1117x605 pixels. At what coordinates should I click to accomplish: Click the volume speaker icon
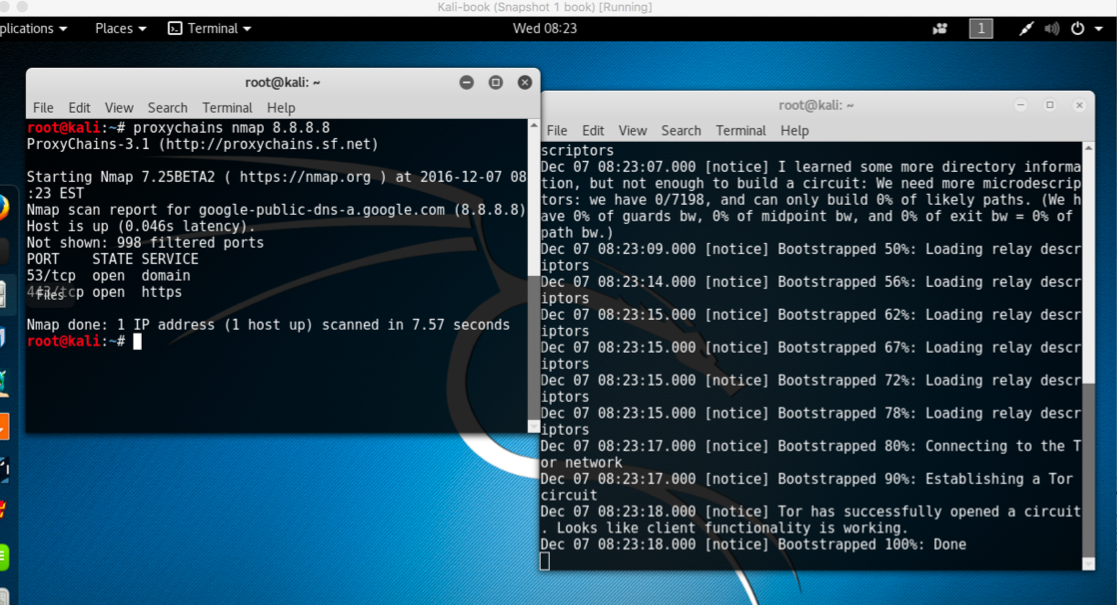click(x=1051, y=29)
